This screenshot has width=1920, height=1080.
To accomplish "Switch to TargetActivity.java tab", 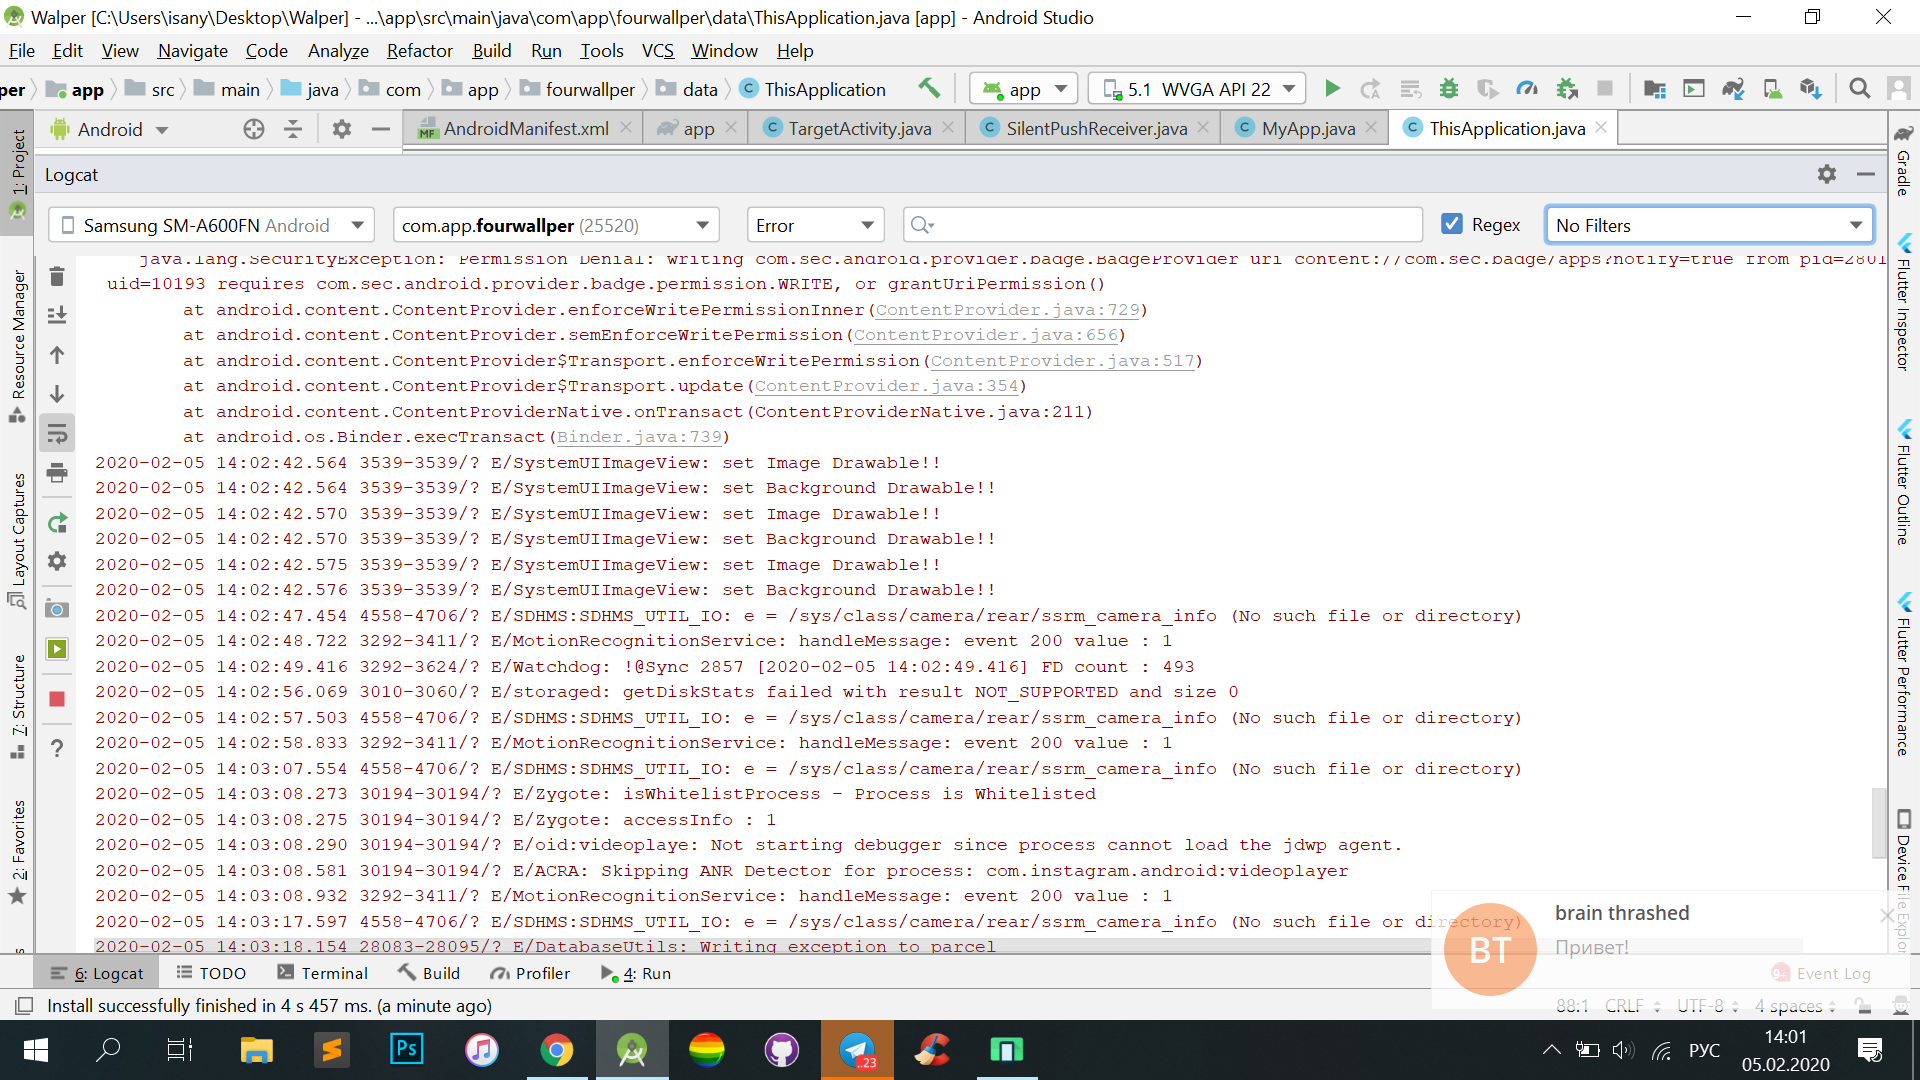I will coord(859,128).
